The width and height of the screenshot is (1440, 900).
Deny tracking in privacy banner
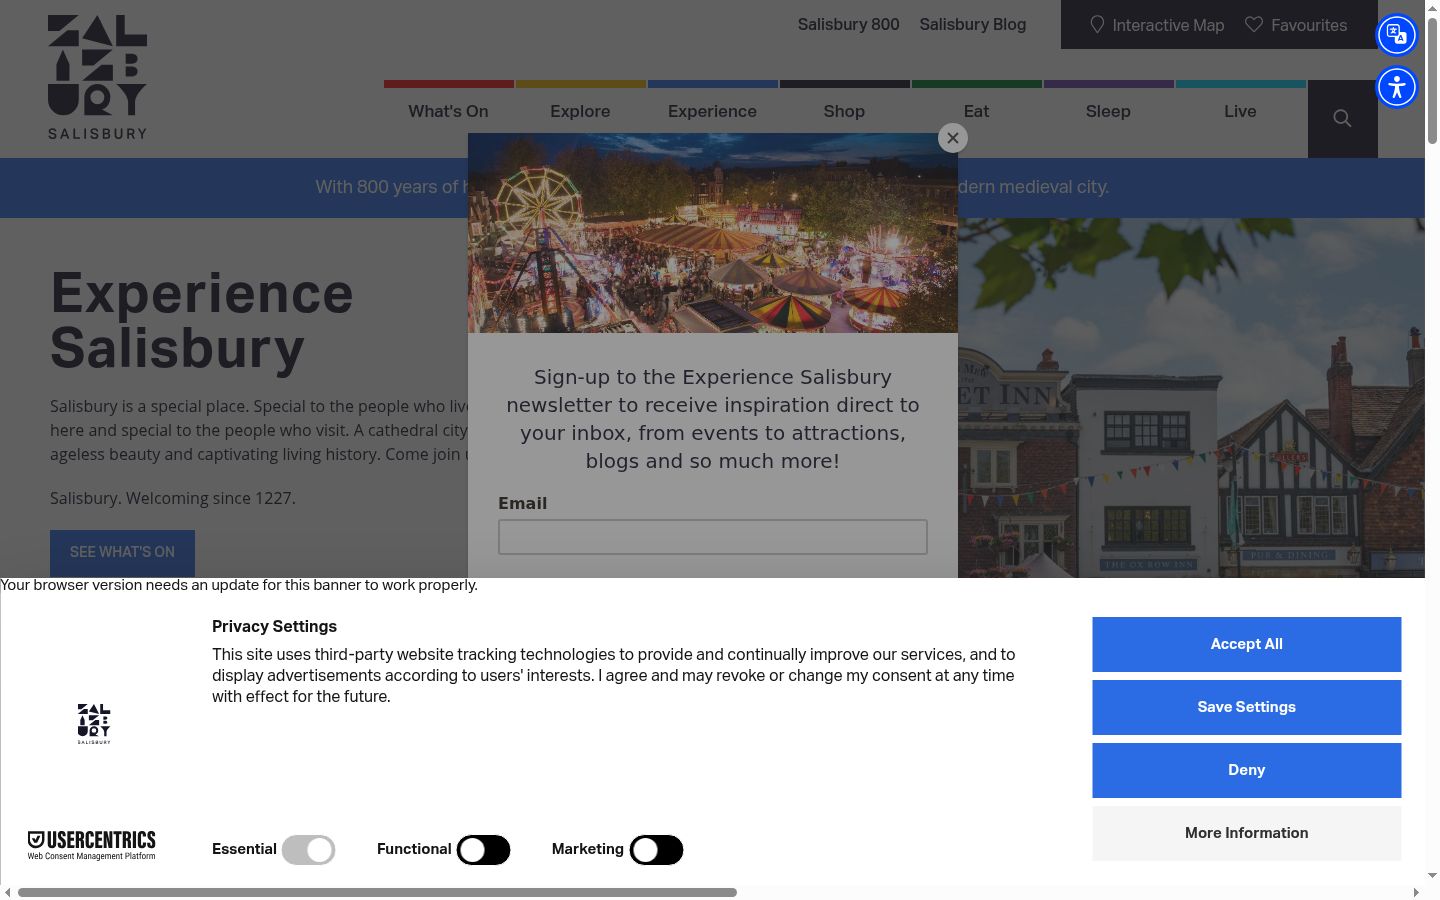[1246, 770]
